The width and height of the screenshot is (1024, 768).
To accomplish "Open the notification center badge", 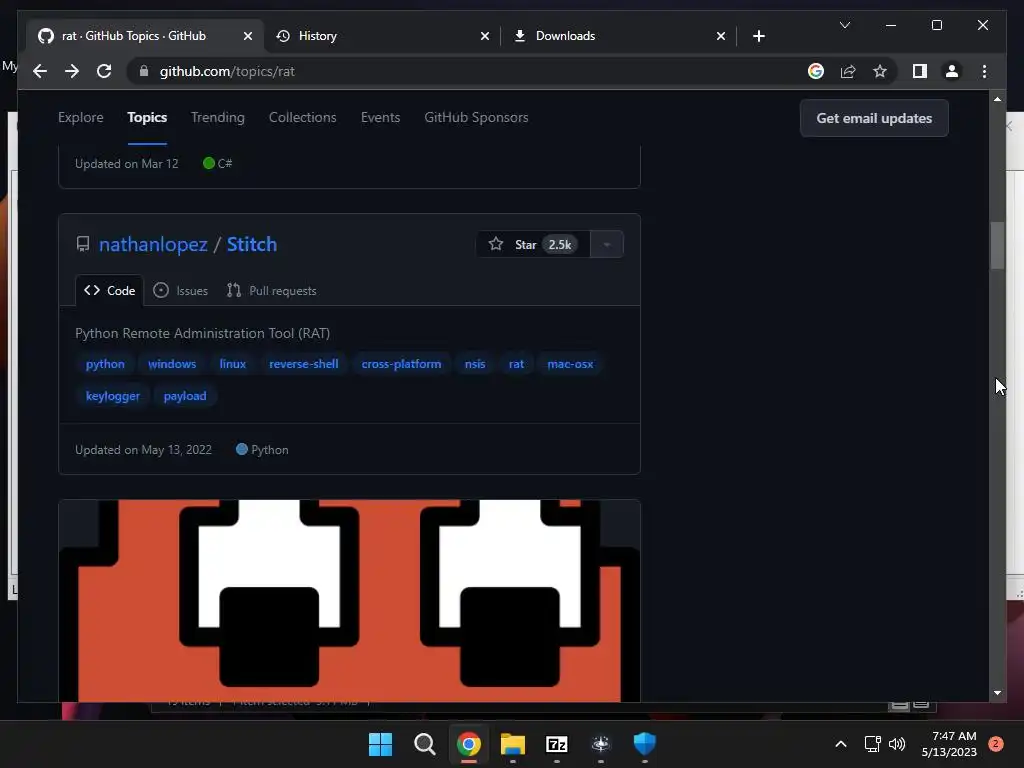I will (996, 744).
